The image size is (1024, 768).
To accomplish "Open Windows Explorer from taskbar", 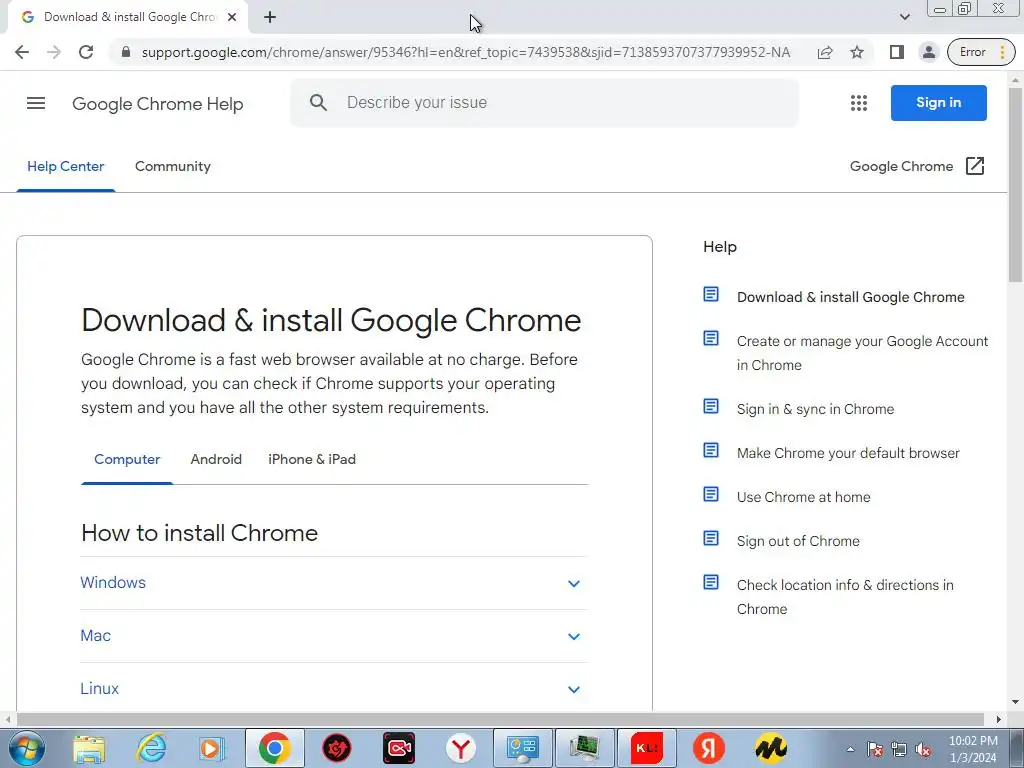I will pyautogui.click(x=89, y=748).
